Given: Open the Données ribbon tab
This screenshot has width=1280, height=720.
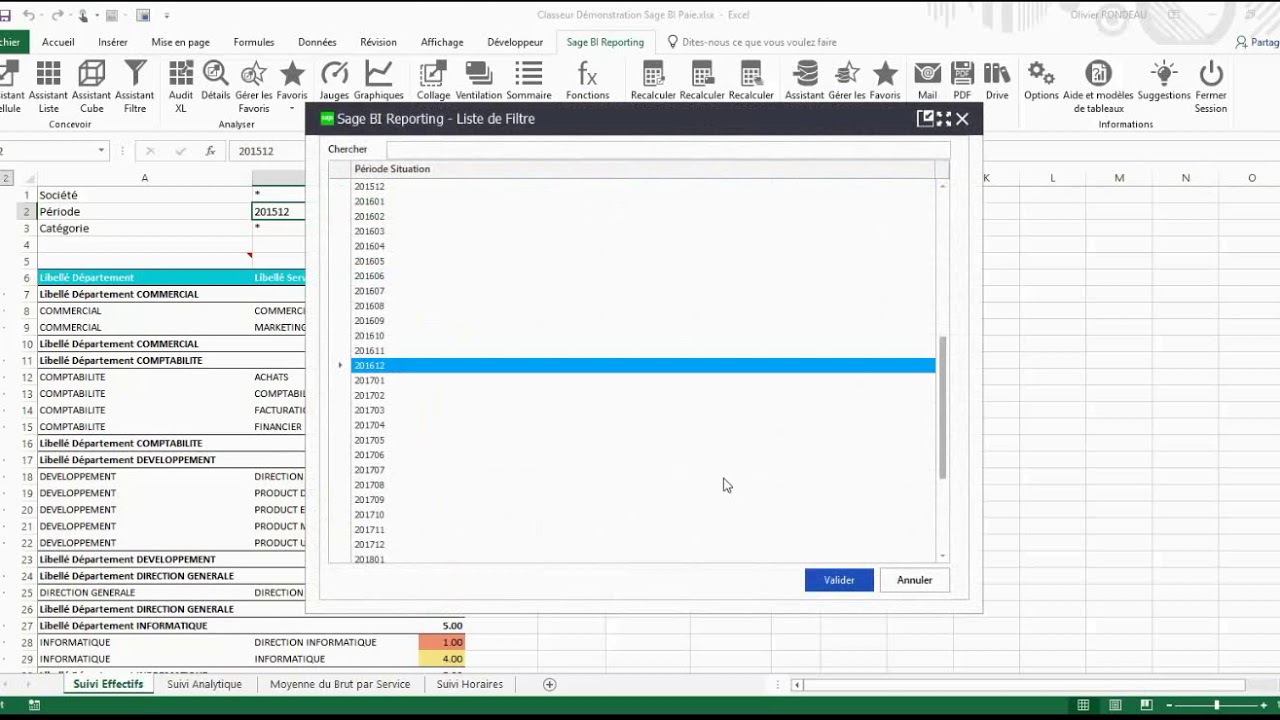Looking at the screenshot, I should (x=317, y=42).
